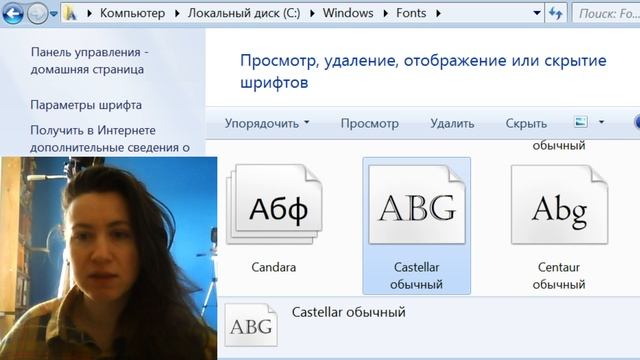Focus the Поиск search field
The width and height of the screenshot is (640, 360).
pos(606,13)
